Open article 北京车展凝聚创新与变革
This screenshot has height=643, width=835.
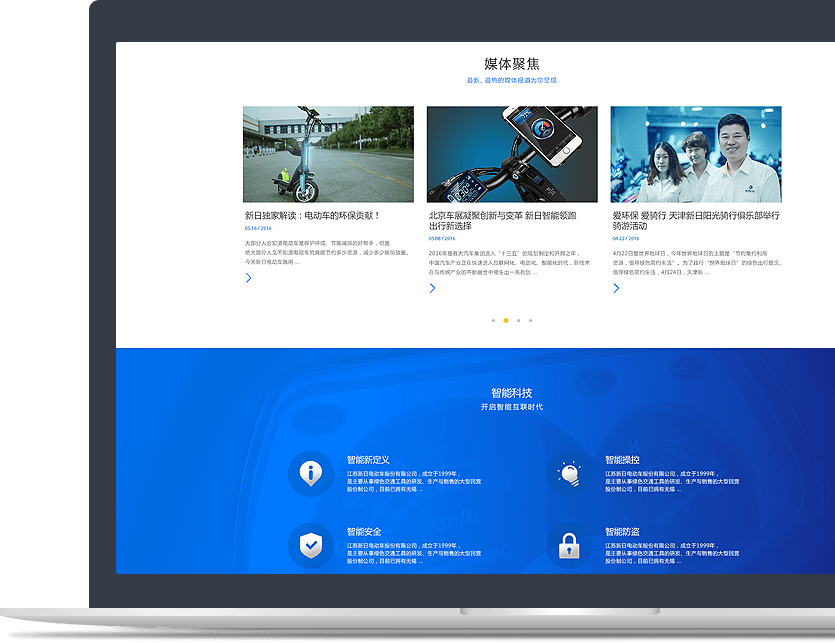(502, 220)
